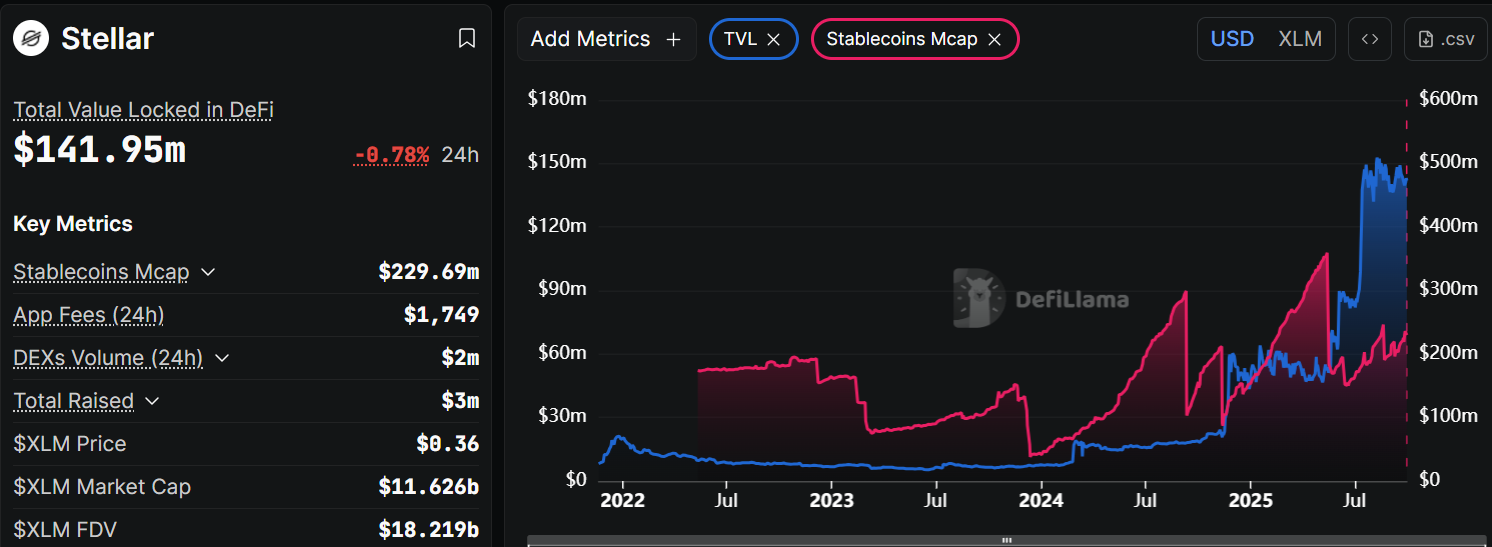1492x547 pixels.
Task: Expand the Stablecoins Mcap details
Action: click(208, 272)
